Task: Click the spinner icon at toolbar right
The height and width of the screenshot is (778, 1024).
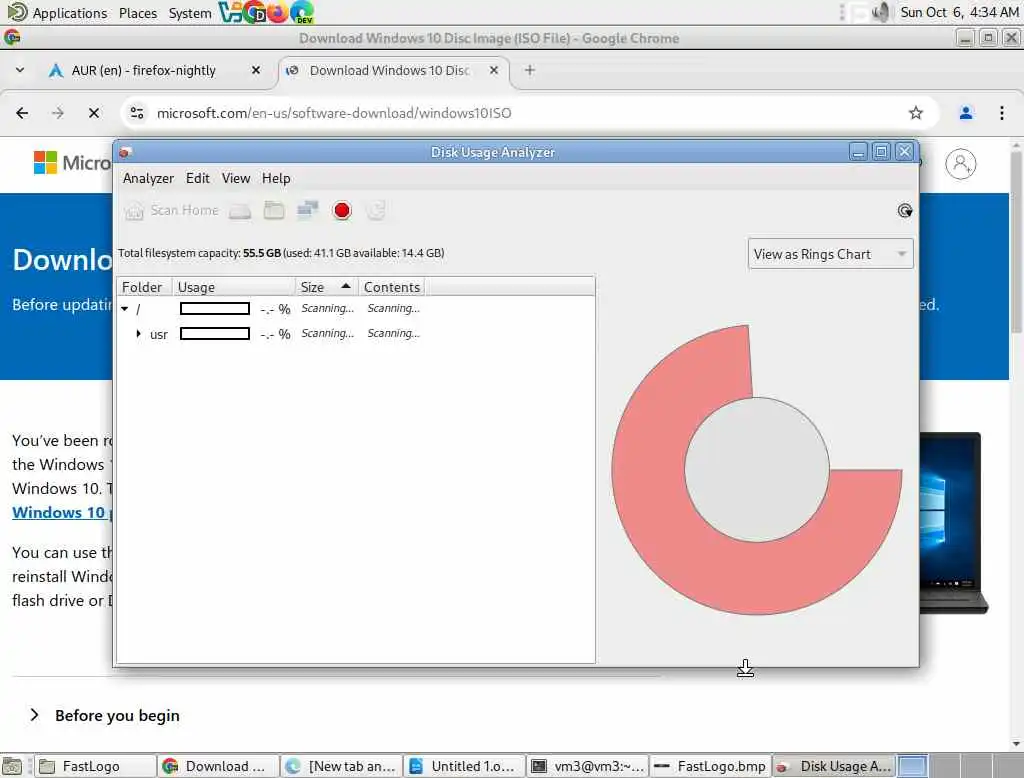Action: (904, 210)
